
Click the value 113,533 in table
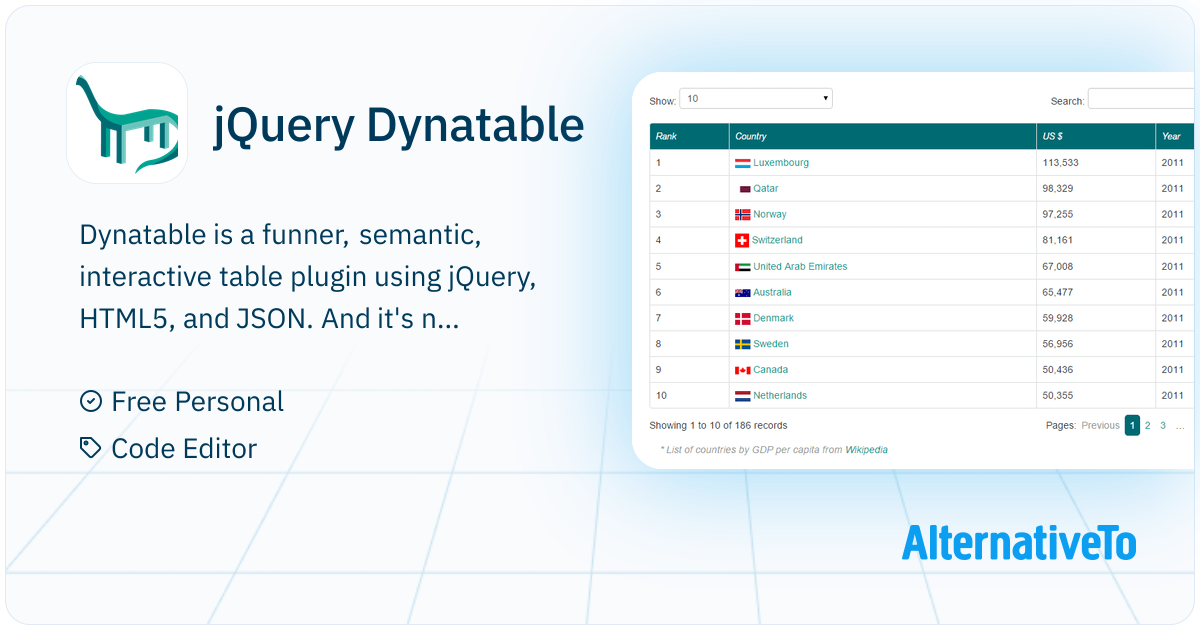pyautogui.click(x=1062, y=163)
